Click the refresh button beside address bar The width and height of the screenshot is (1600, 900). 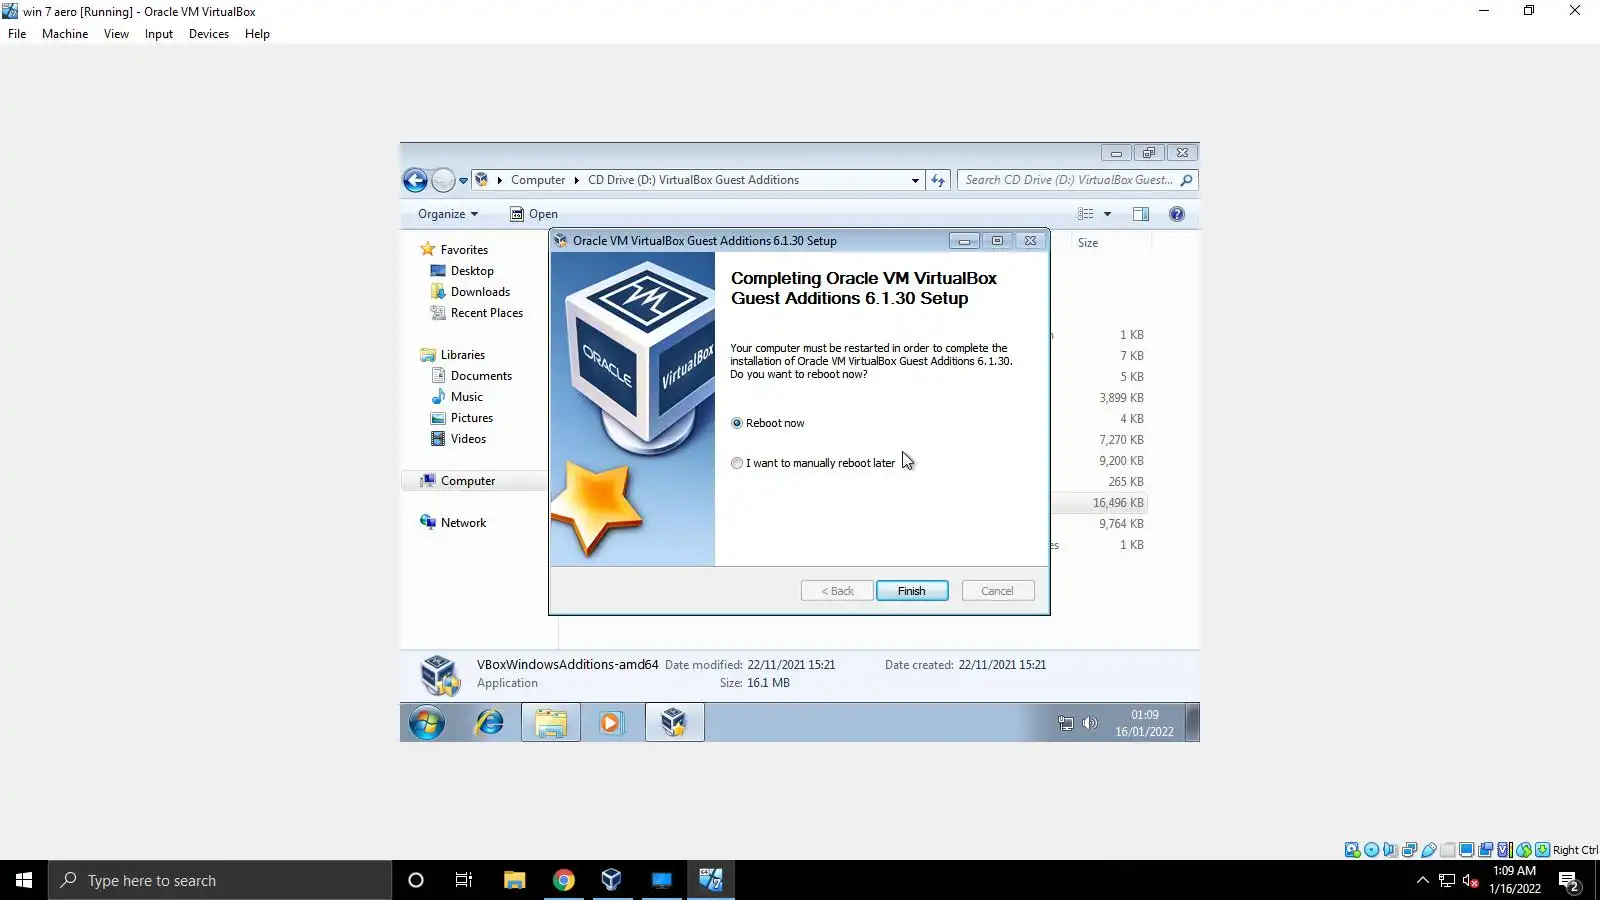pos(938,180)
